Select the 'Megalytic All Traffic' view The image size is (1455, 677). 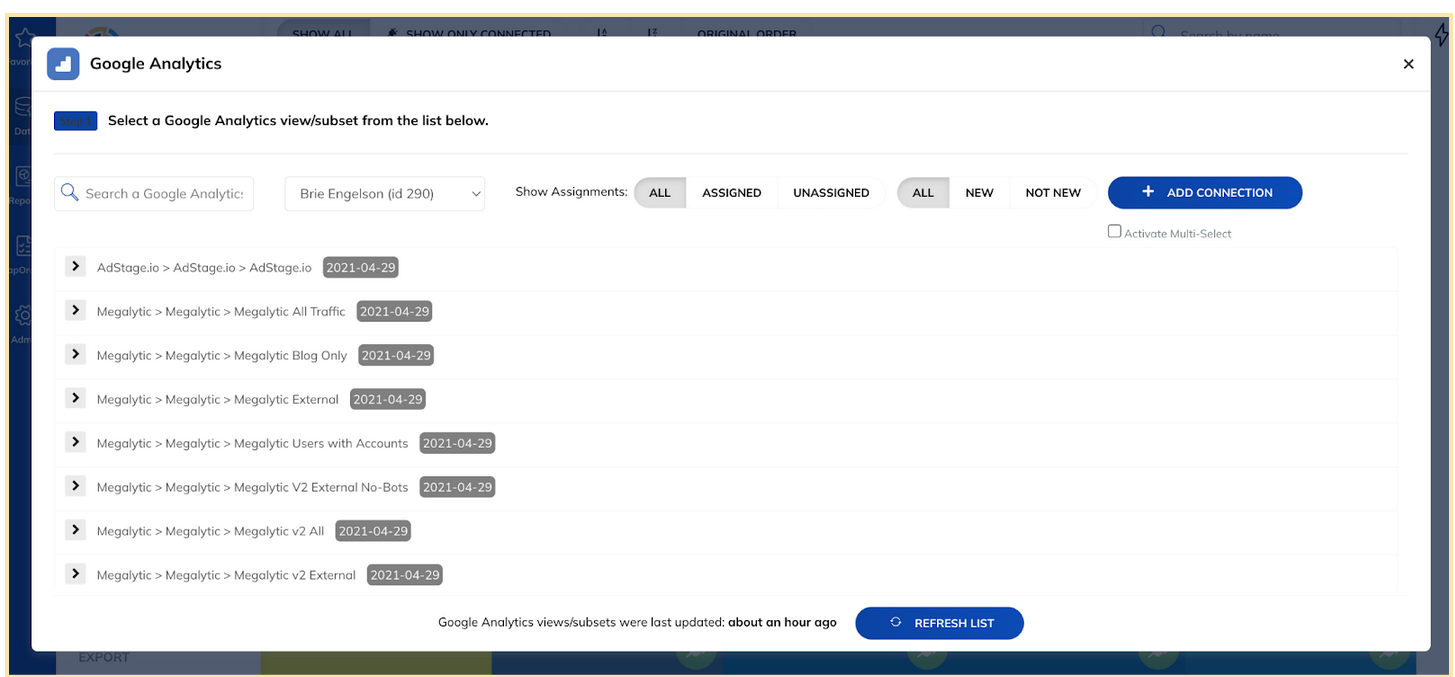[221, 312]
